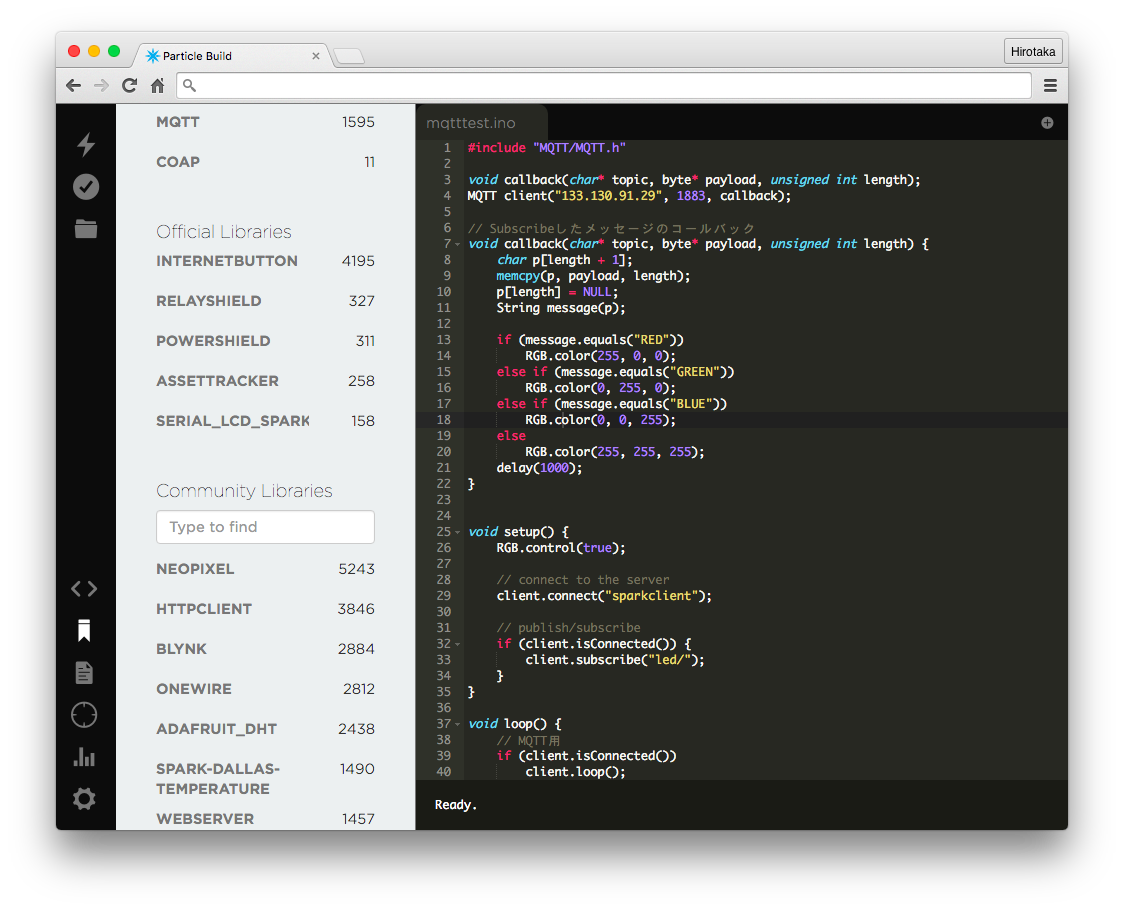Click the delay(1000); line

tap(540, 468)
